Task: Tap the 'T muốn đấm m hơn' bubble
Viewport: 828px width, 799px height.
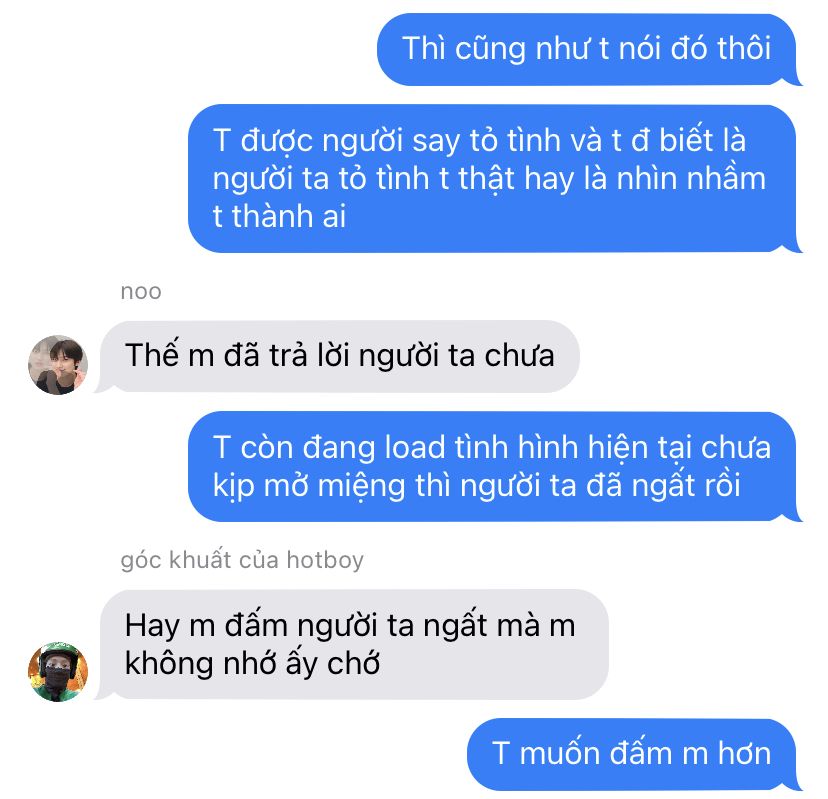Action: pos(634,755)
